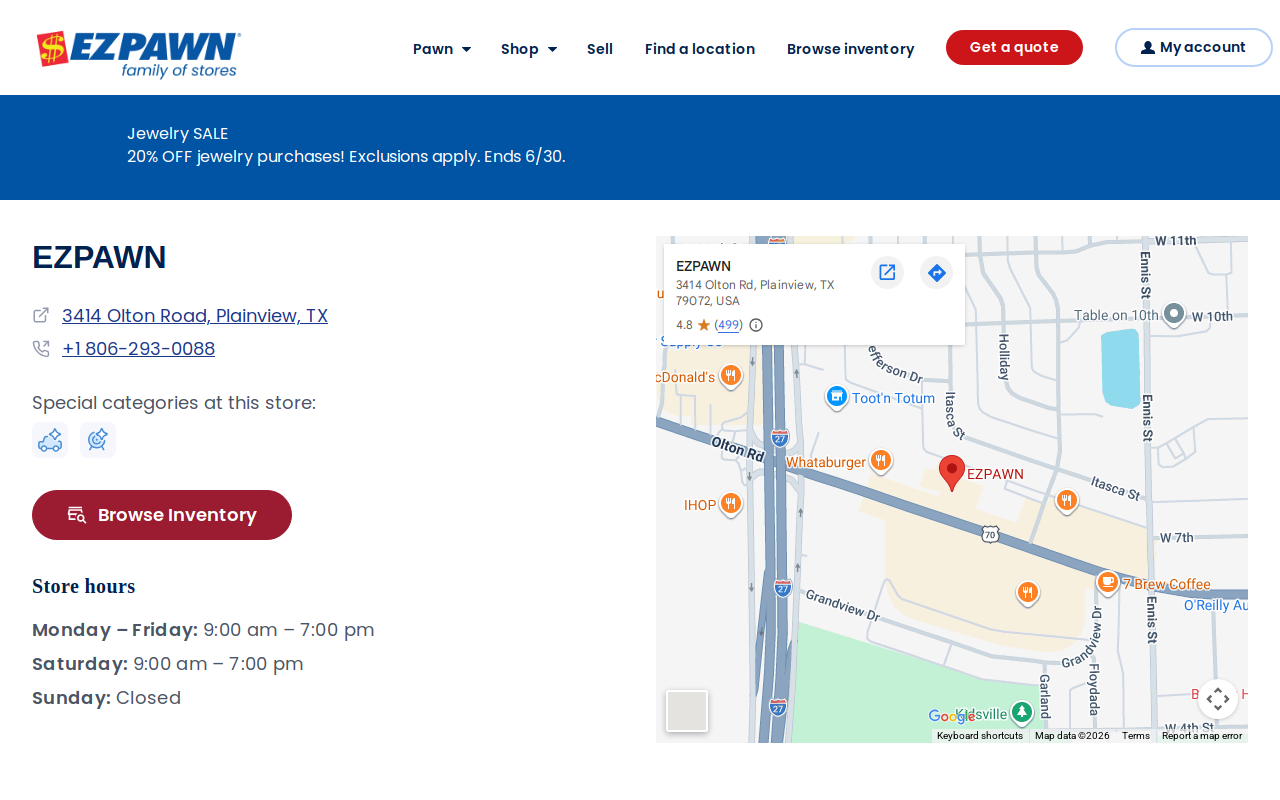This screenshot has width=1280, height=800.
Task: Click the Sunday: Closed hours row
Action: click(x=107, y=698)
